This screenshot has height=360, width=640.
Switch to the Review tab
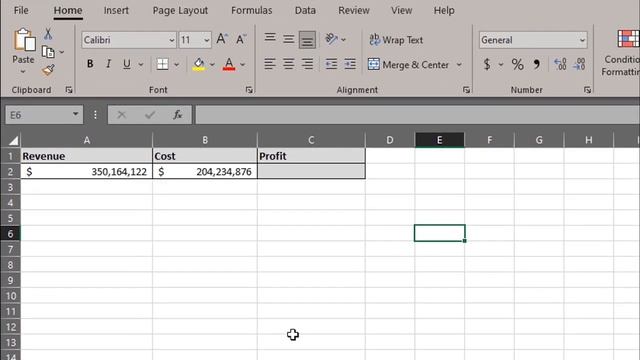(353, 10)
